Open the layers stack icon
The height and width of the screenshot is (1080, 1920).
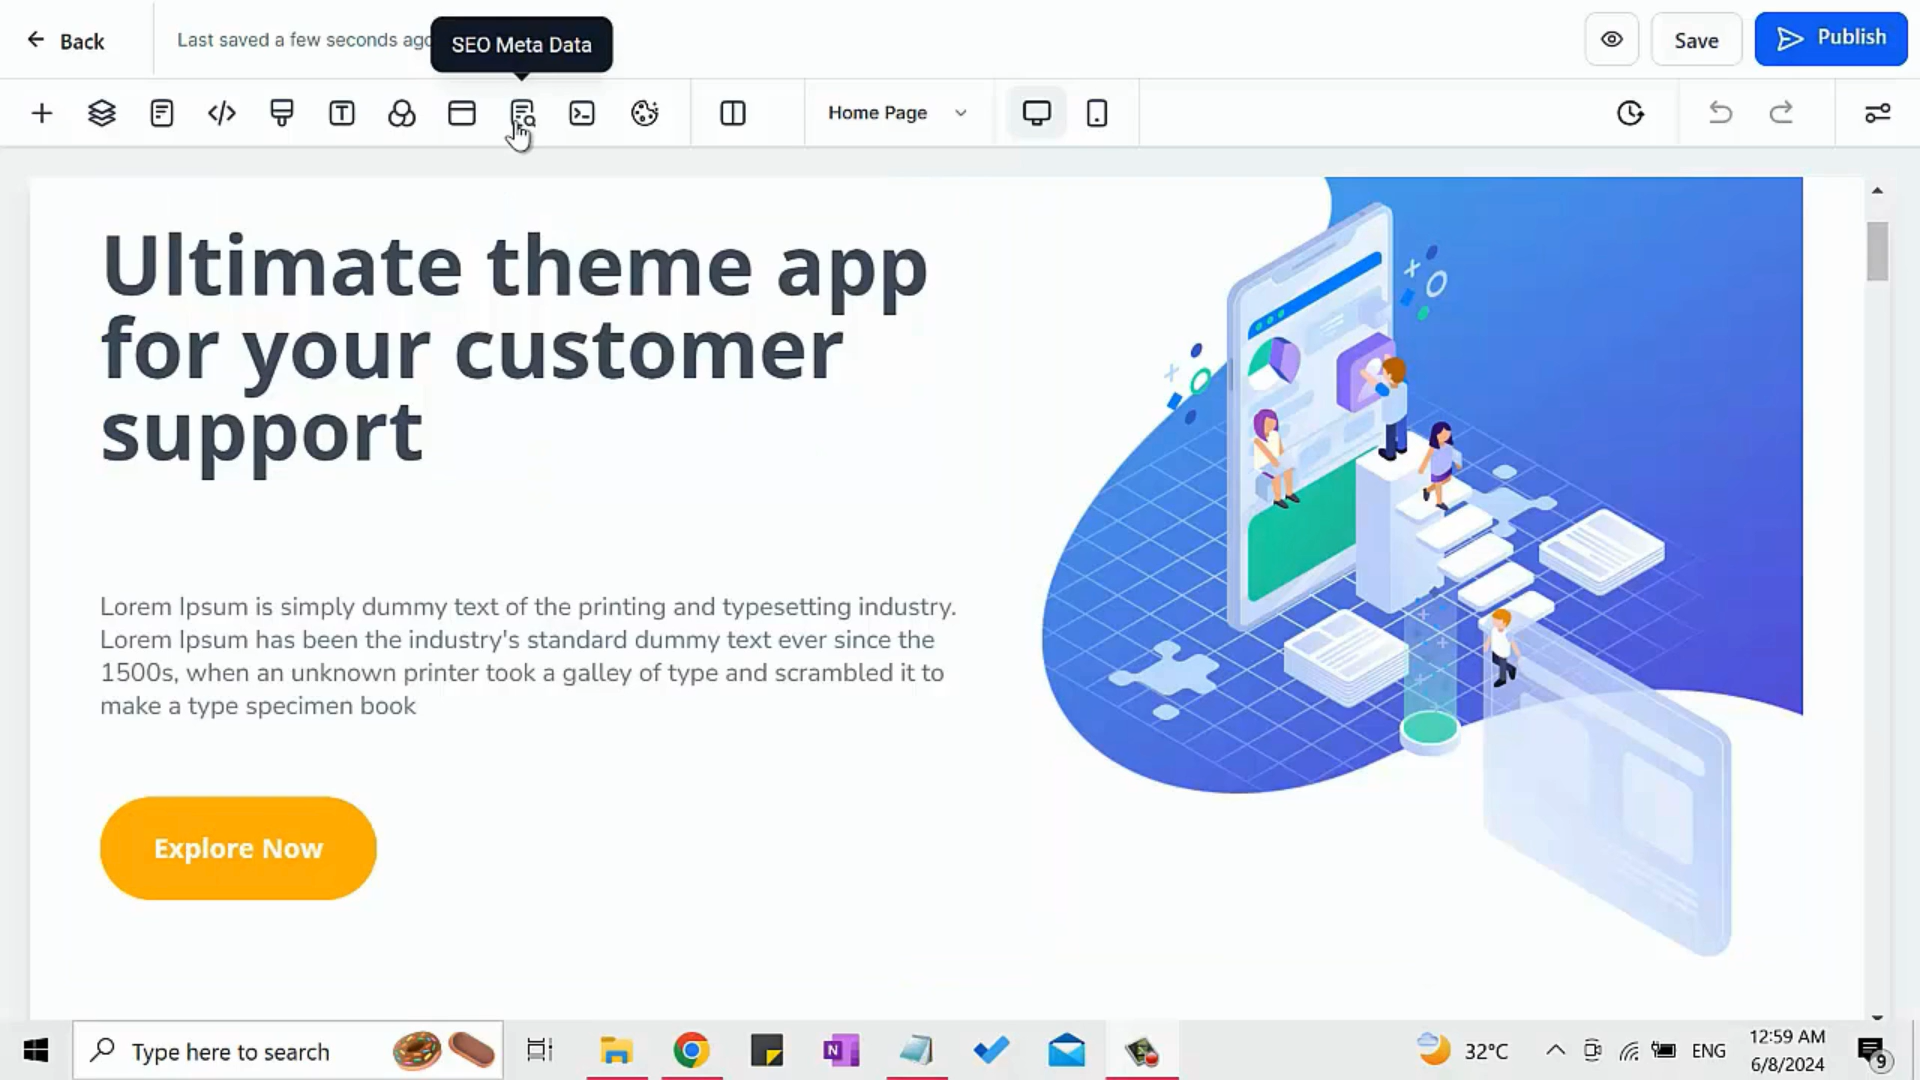pos(102,113)
